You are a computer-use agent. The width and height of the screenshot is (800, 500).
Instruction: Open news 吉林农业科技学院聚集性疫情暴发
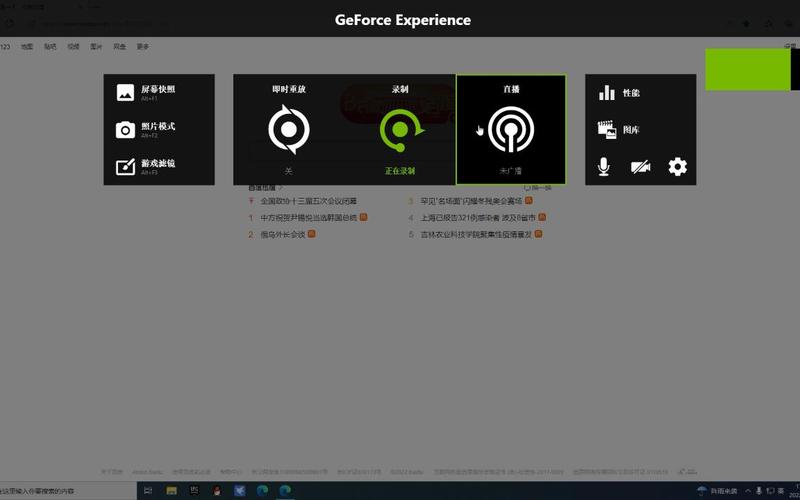[476, 234]
